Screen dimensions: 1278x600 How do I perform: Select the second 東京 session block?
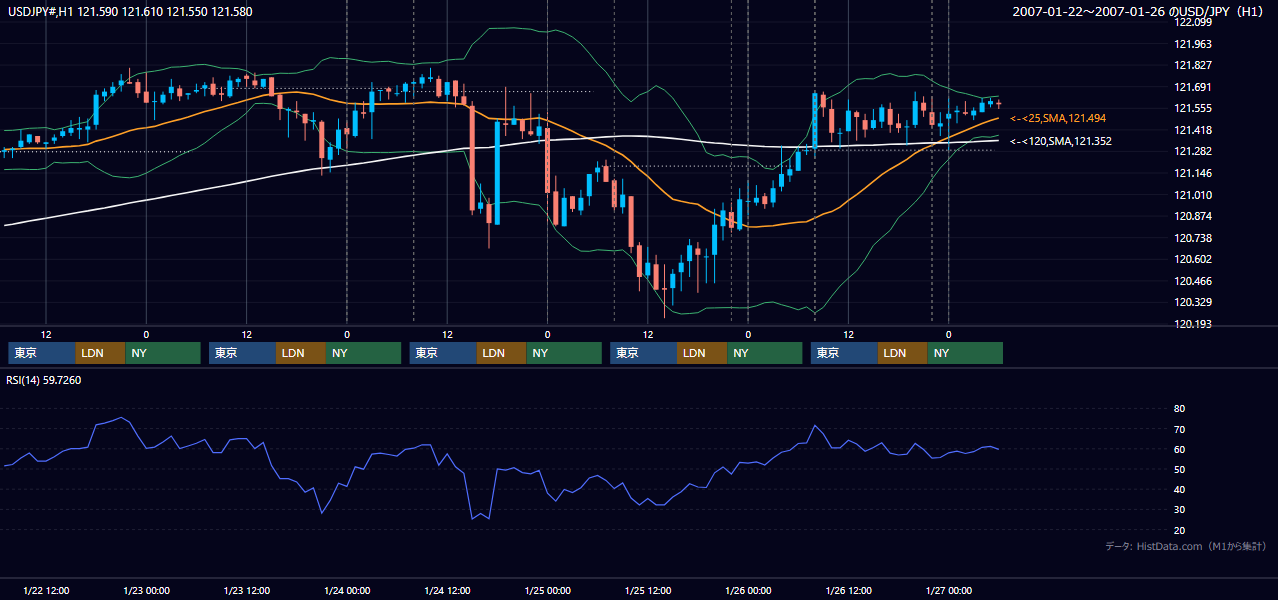(x=242, y=353)
